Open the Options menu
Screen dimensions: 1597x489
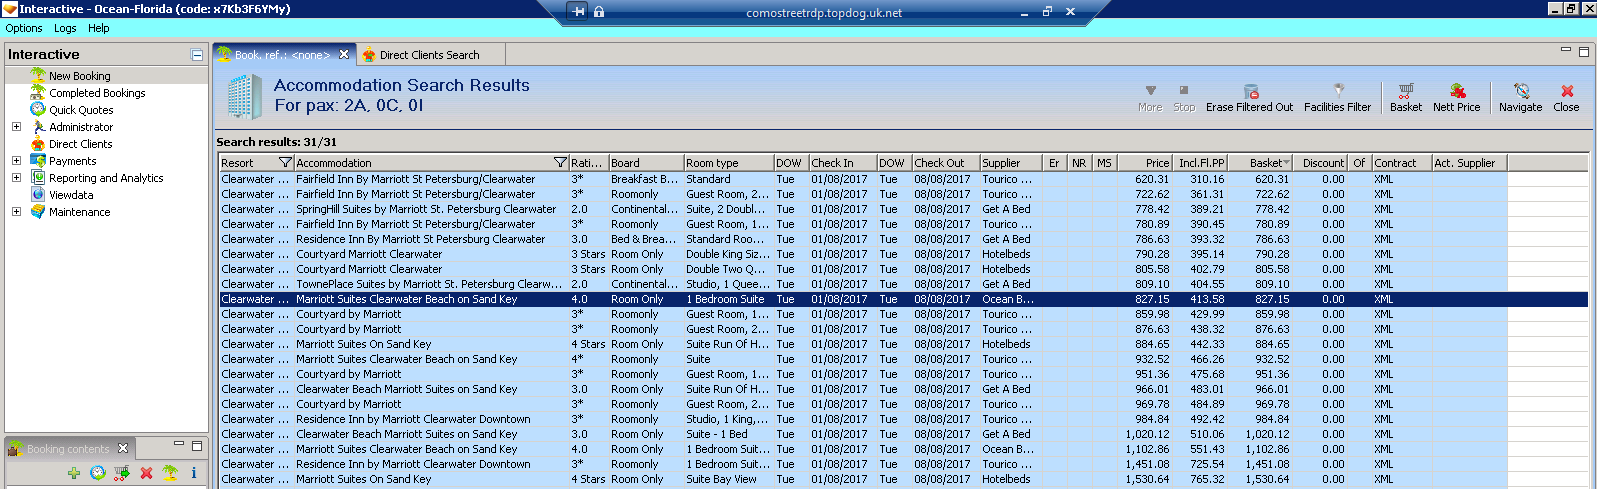point(24,28)
